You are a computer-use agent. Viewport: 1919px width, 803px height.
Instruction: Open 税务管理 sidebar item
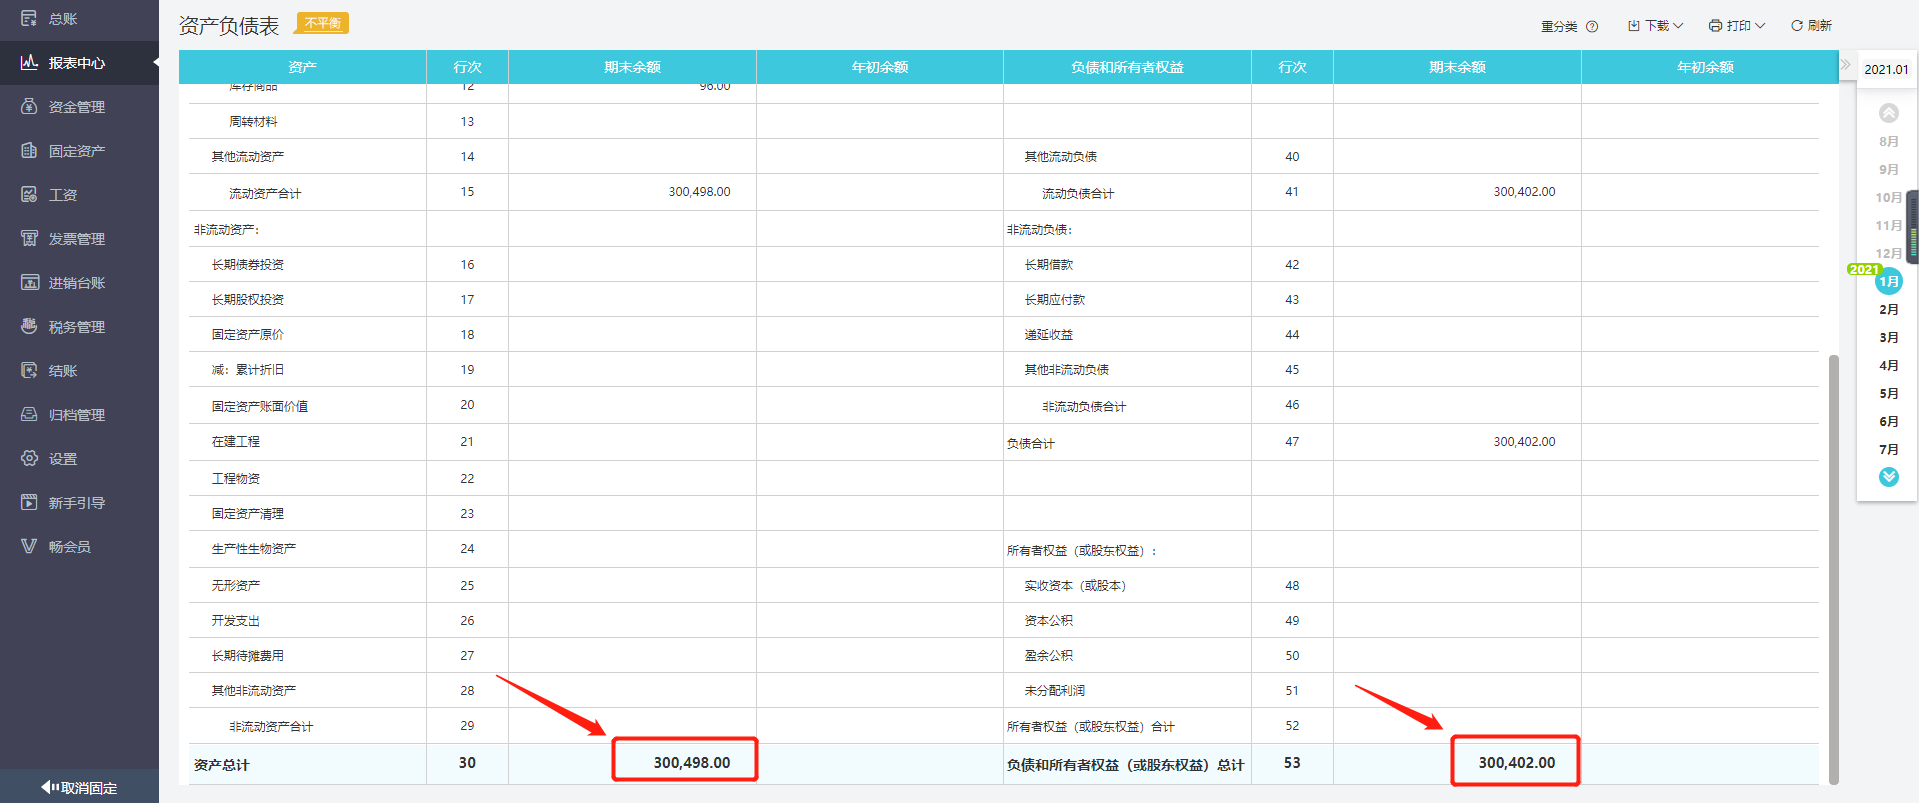(76, 327)
